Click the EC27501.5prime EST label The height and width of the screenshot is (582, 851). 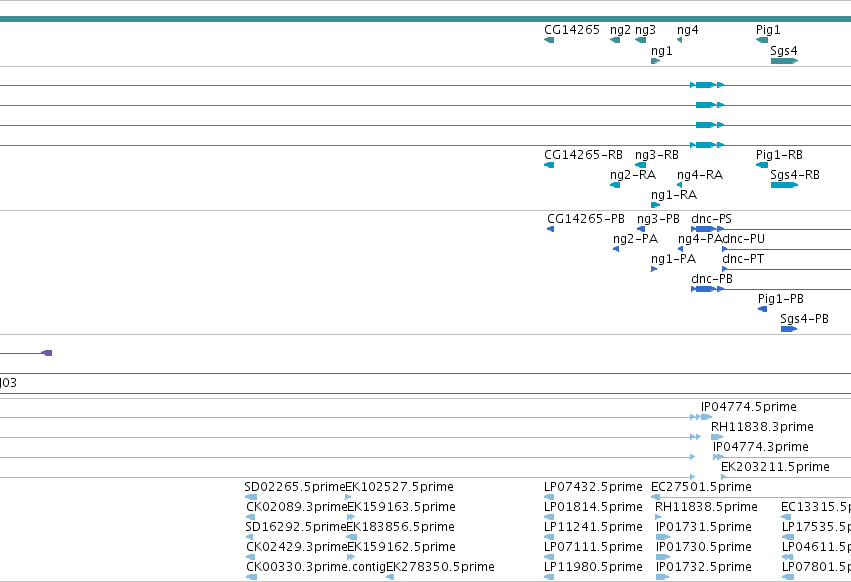click(x=701, y=488)
